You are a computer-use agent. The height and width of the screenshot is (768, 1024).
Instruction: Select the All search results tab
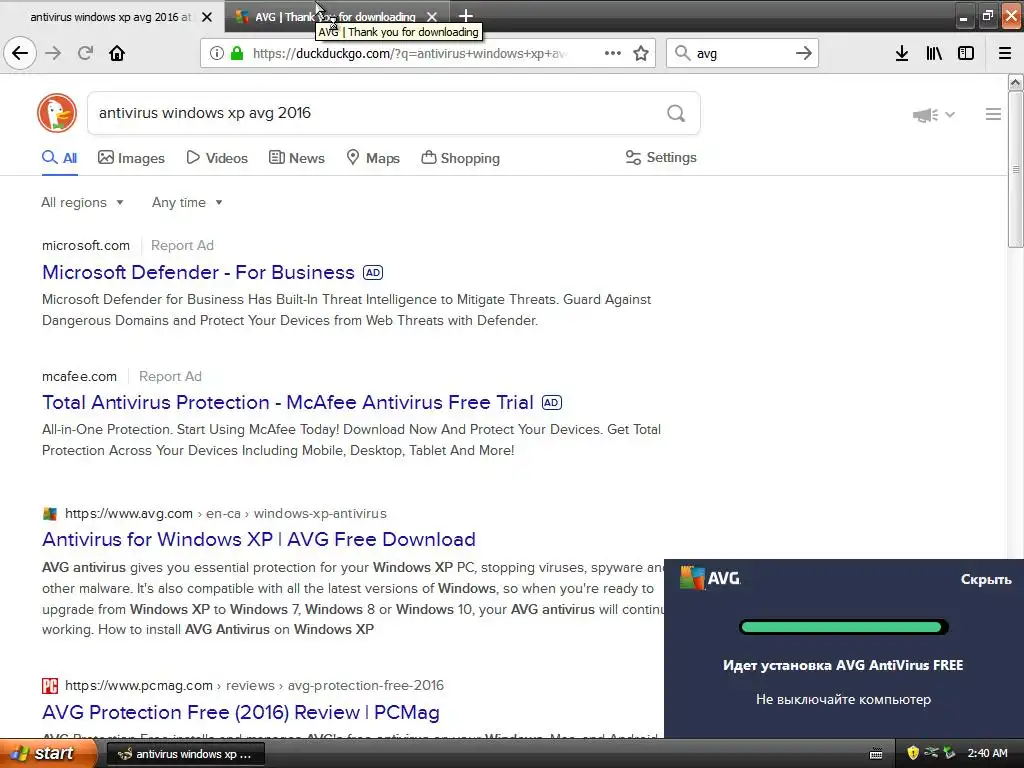point(59,158)
